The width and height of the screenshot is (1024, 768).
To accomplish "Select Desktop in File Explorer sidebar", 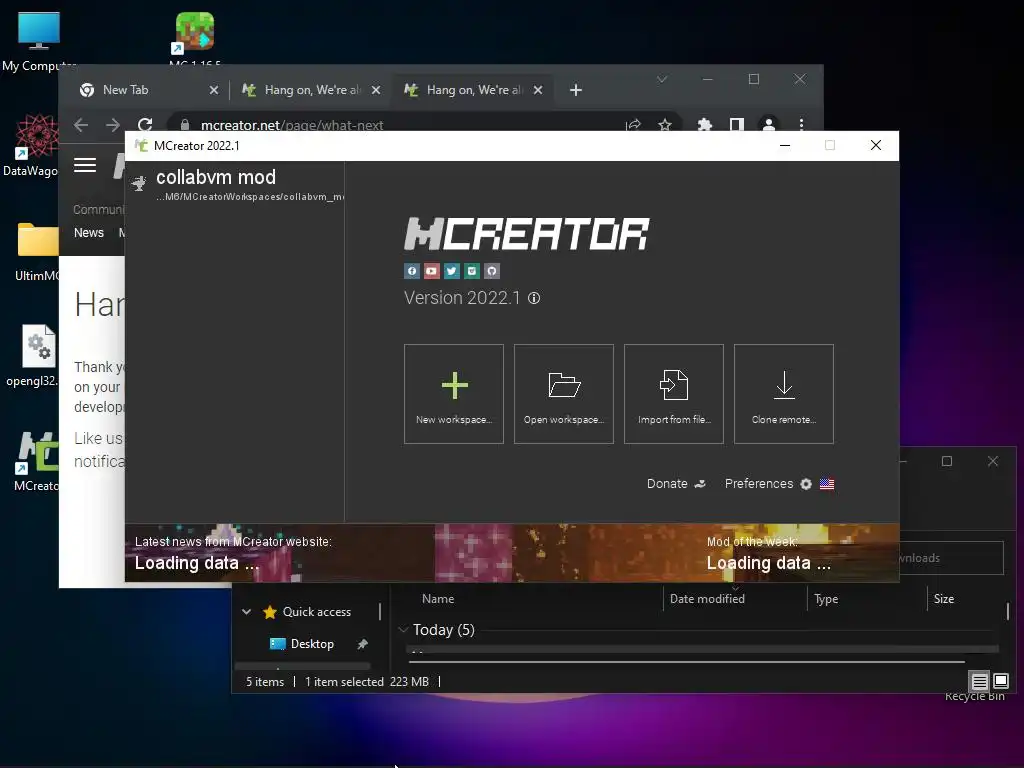I will pos(312,644).
